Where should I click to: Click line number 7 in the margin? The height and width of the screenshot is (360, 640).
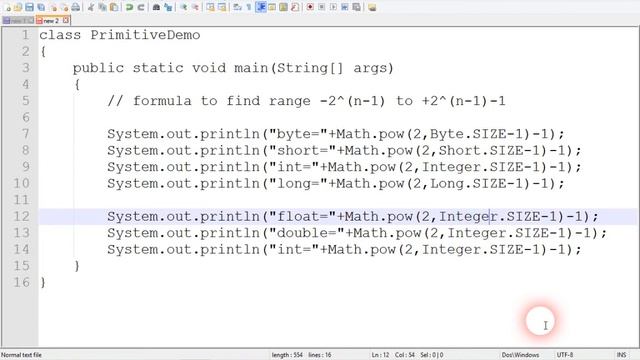pos(26,134)
